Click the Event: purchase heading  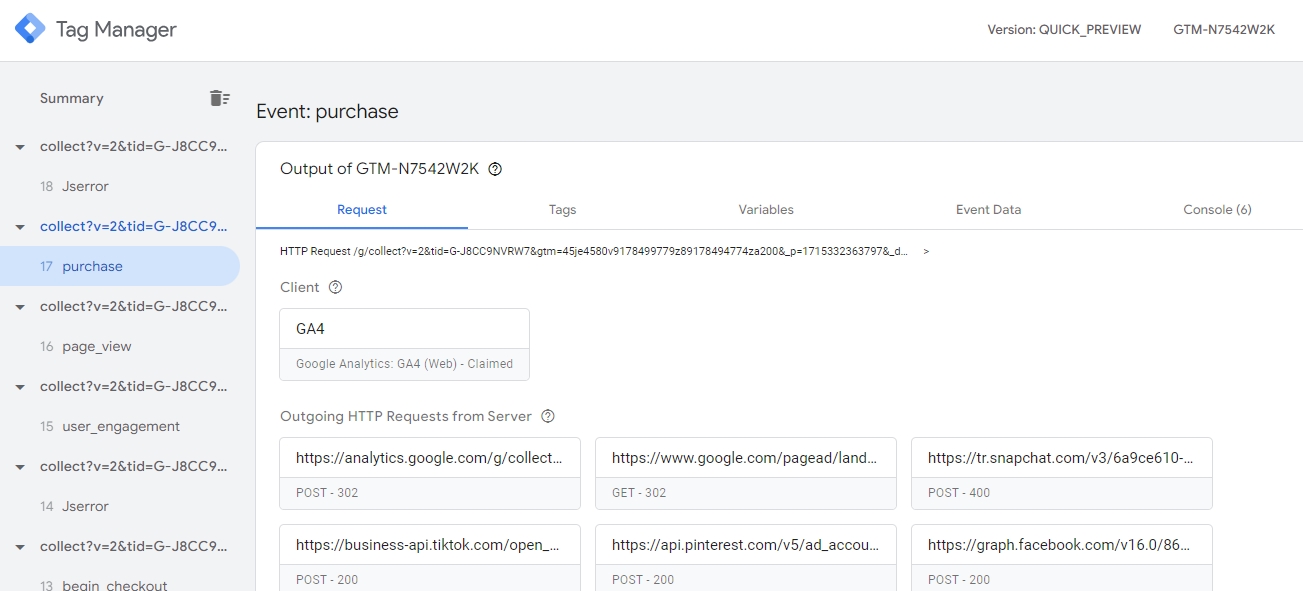click(327, 111)
